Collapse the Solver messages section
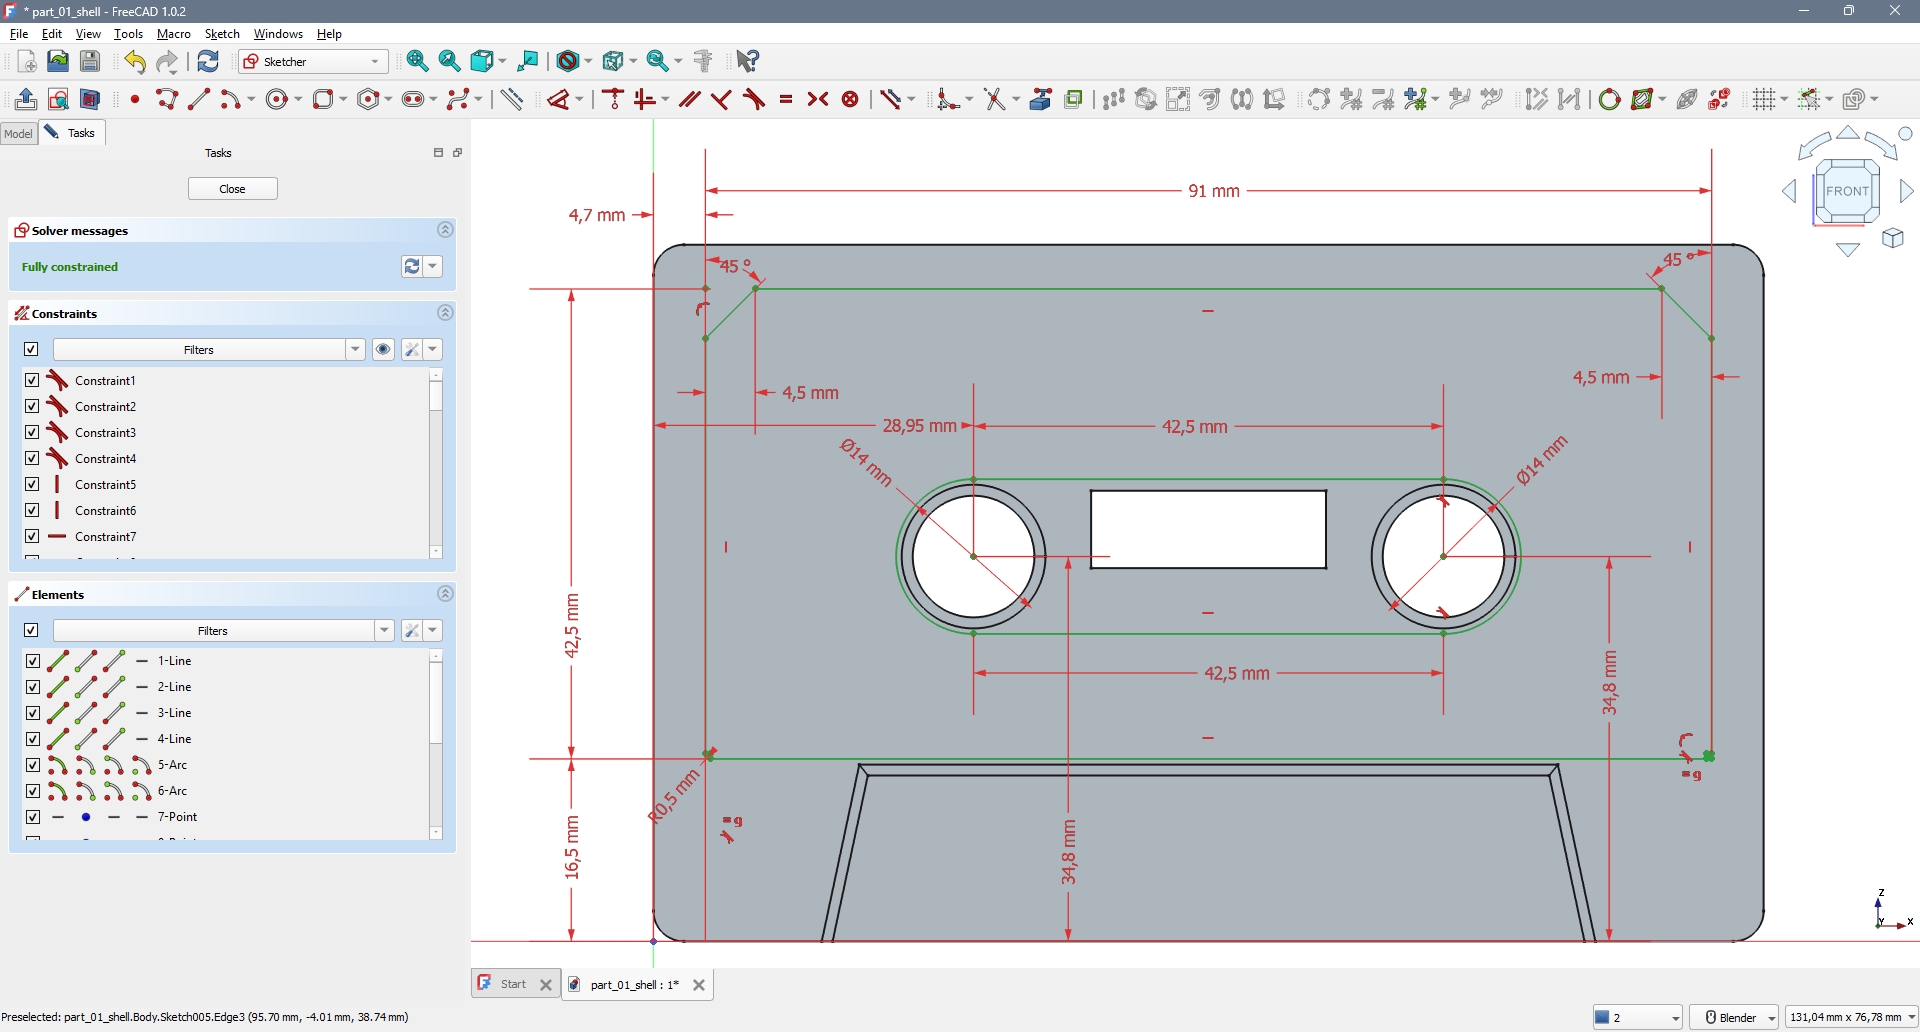Screen dimensions: 1920x1032 coord(445,230)
